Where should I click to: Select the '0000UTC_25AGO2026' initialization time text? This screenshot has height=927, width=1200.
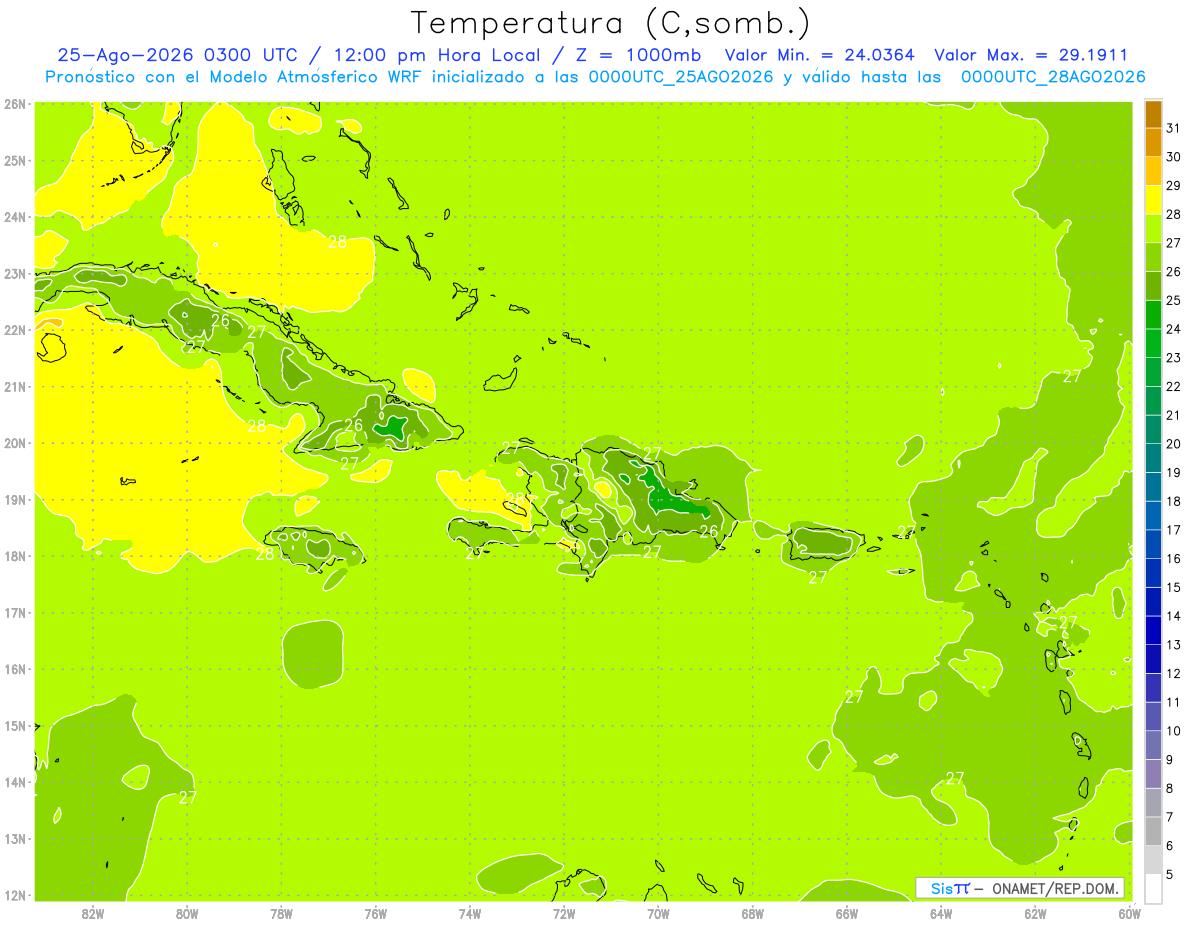[681, 77]
